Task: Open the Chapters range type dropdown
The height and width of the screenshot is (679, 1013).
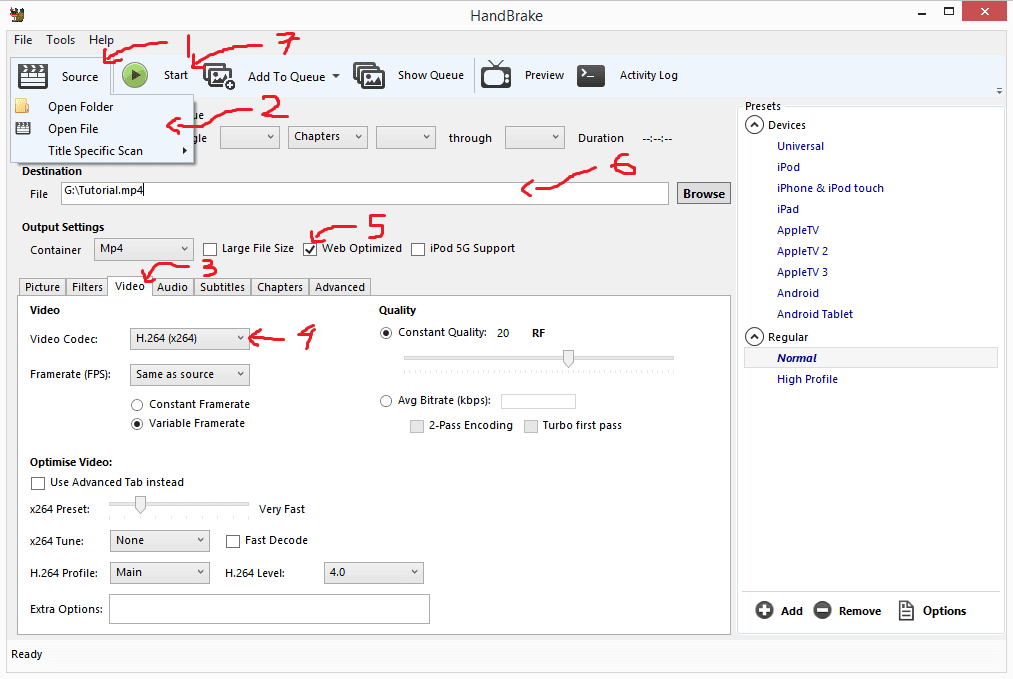Action: click(x=328, y=137)
